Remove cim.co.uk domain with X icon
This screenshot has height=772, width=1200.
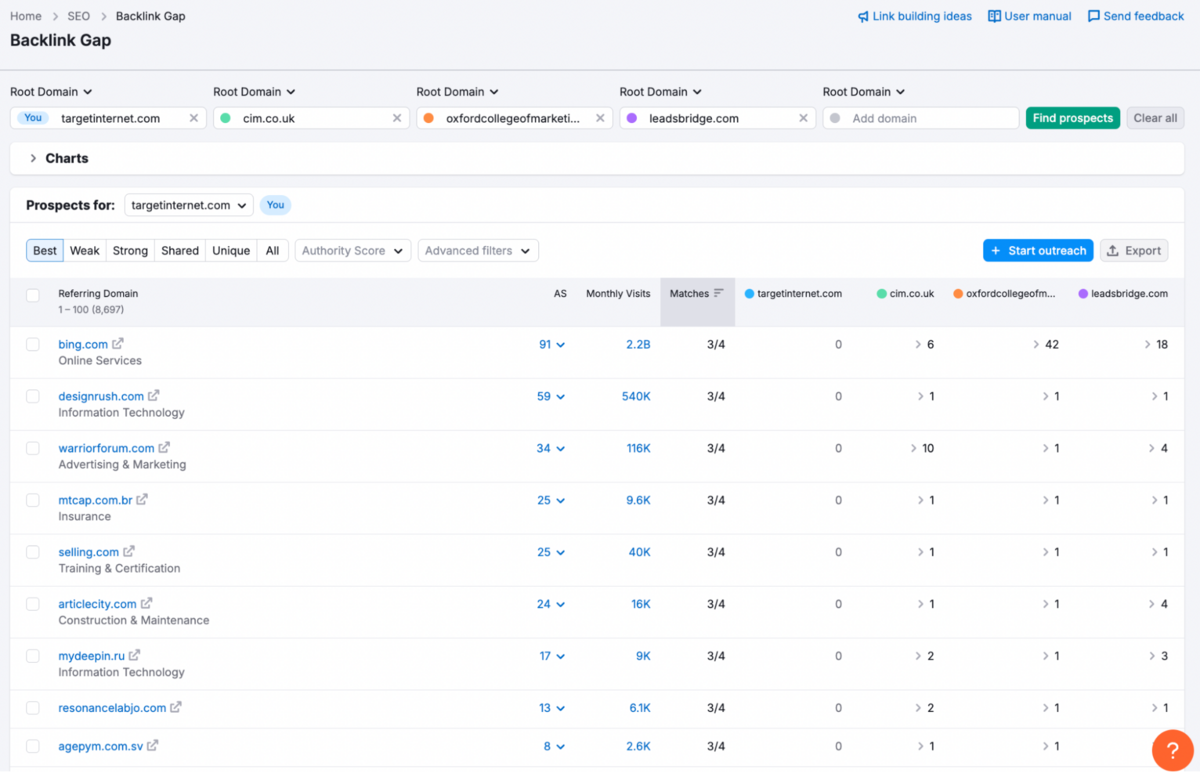click(397, 118)
